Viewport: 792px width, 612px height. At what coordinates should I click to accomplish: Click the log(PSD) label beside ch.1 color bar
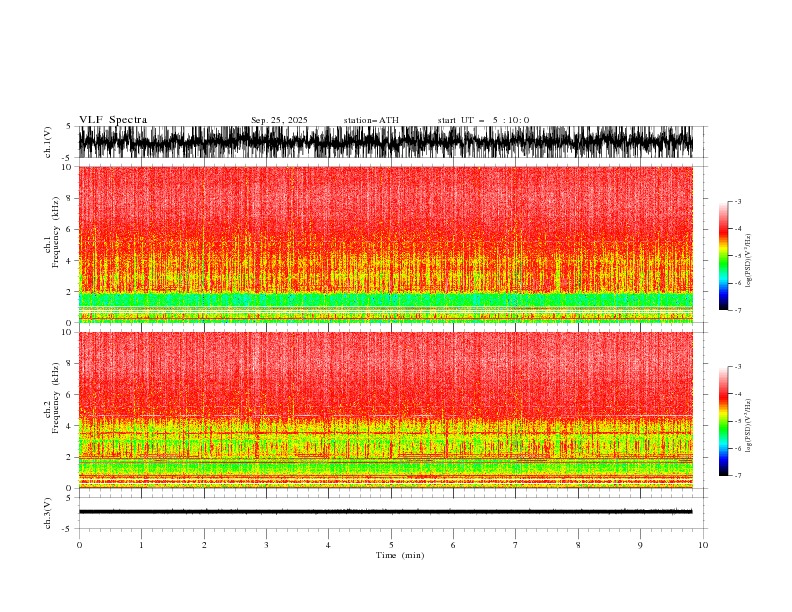coord(748,261)
